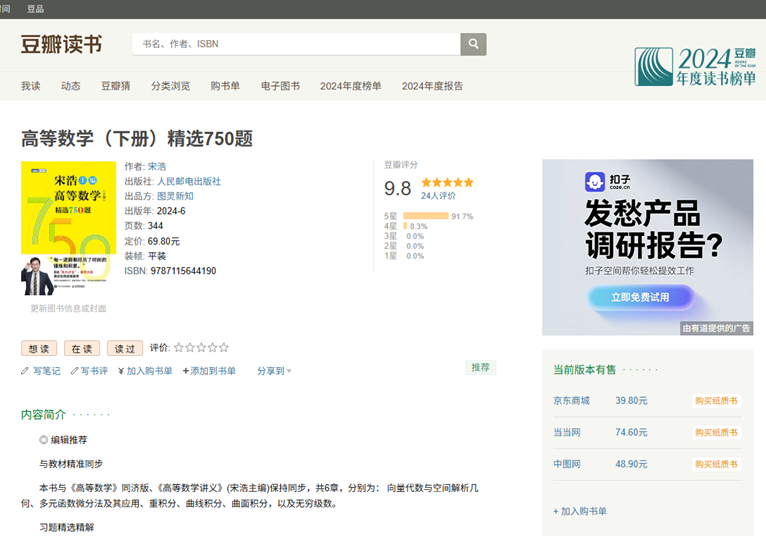The image size is (766, 544).
Task: Open the 电子图书 nav item
Action: click(280, 86)
